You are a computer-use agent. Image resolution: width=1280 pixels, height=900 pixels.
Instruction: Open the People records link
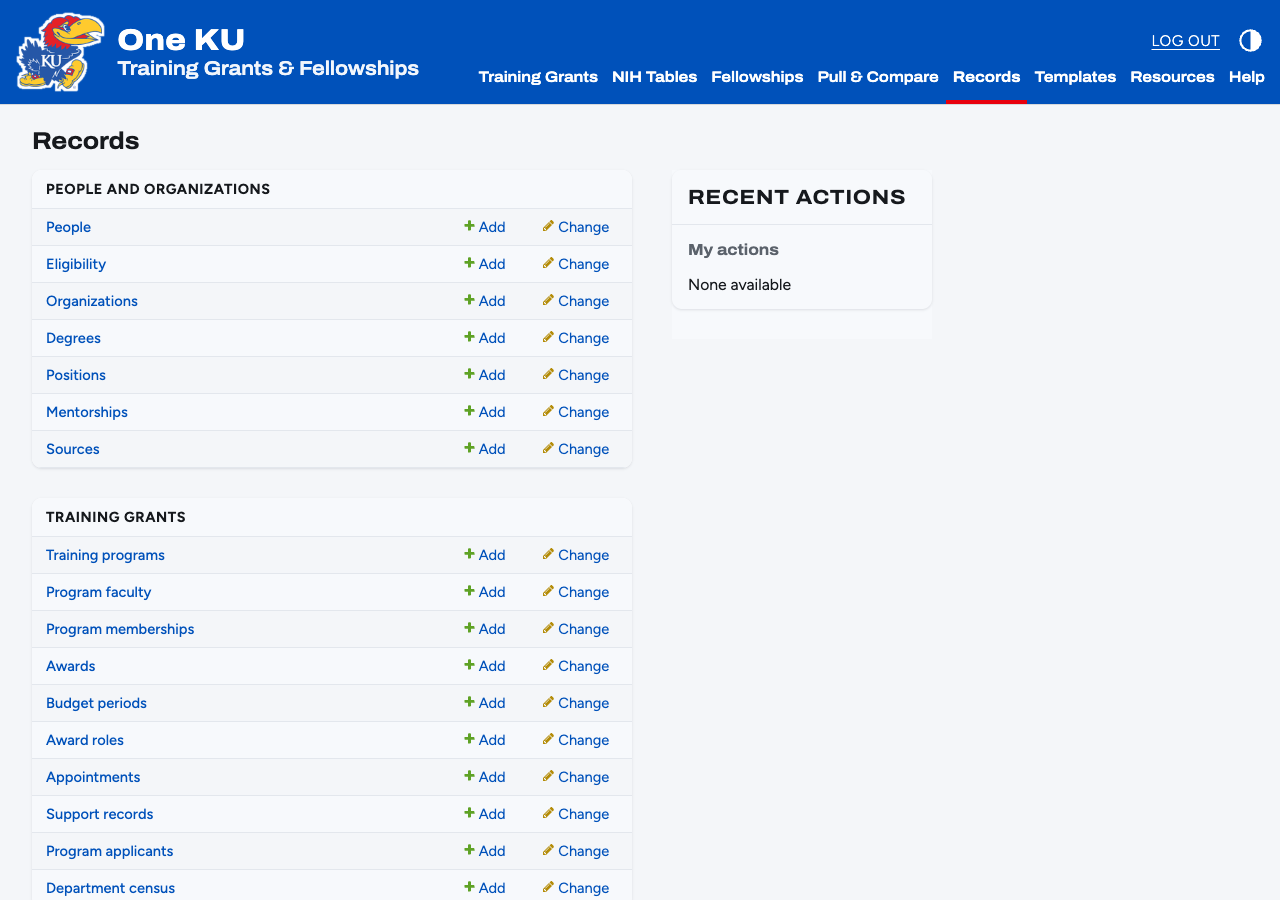point(68,227)
